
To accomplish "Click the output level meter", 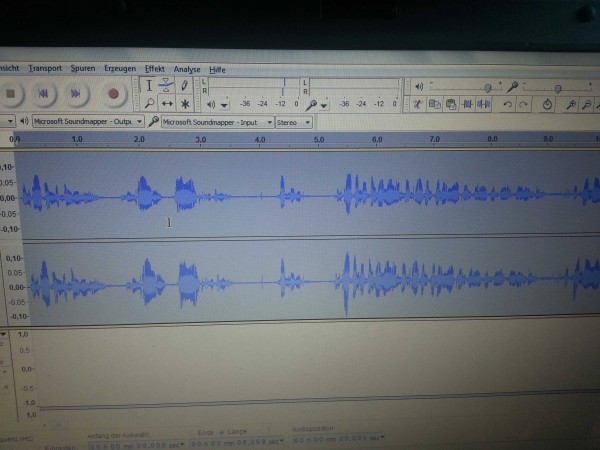I will point(253,87).
